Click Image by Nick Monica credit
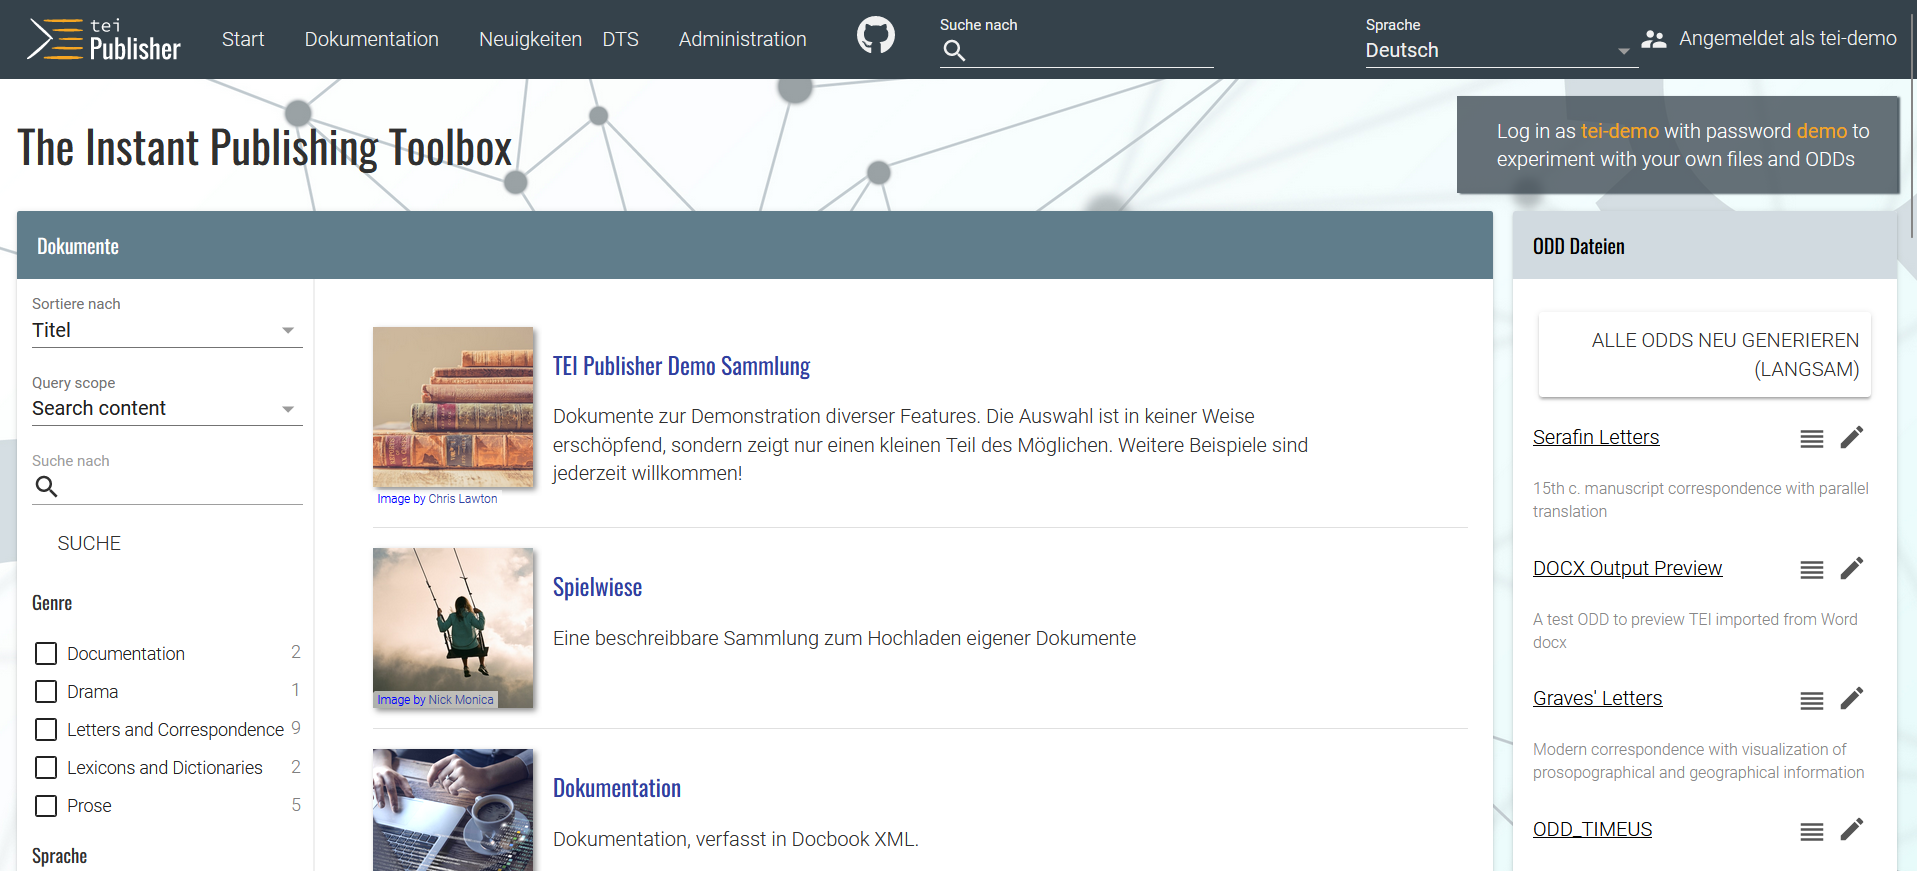Image resolution: width=1917 pixels, height=871 pixels. click(x=435, y=700)
